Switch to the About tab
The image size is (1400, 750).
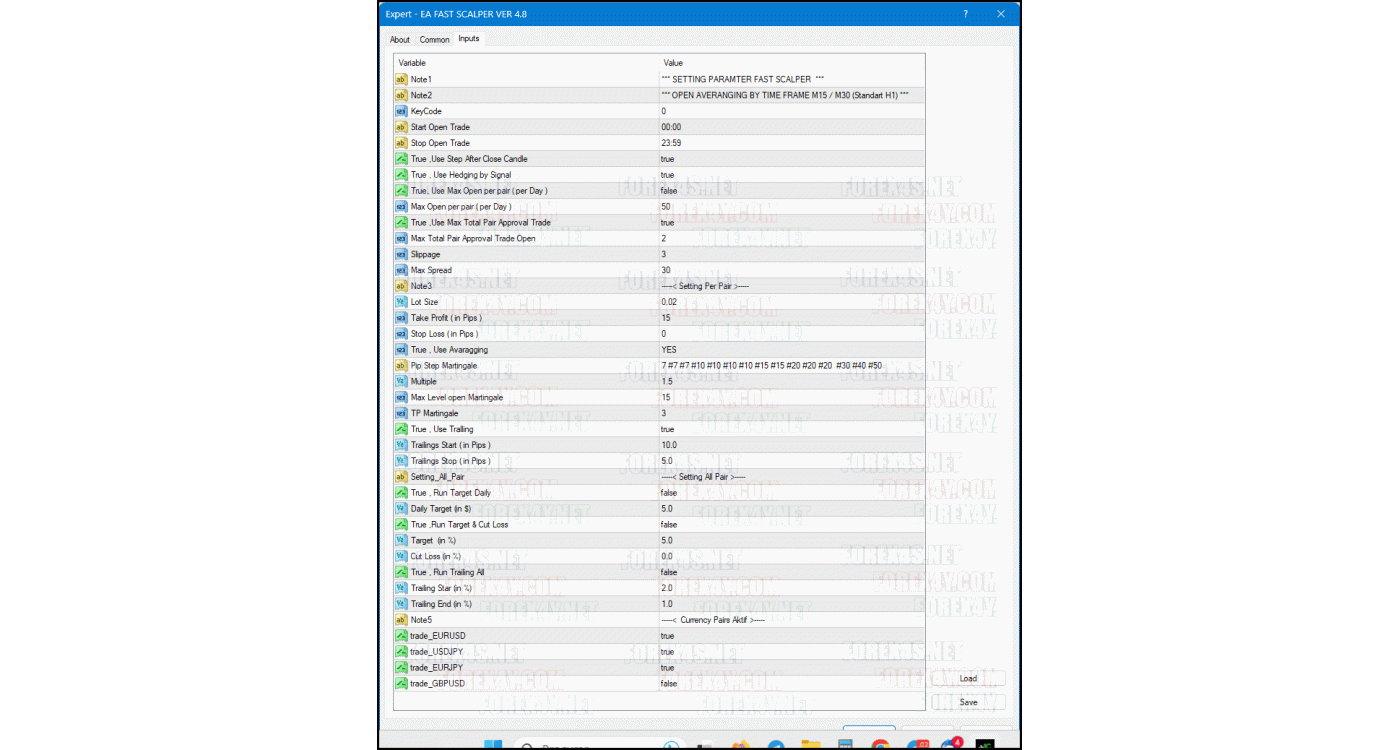[x=400, y=39]
